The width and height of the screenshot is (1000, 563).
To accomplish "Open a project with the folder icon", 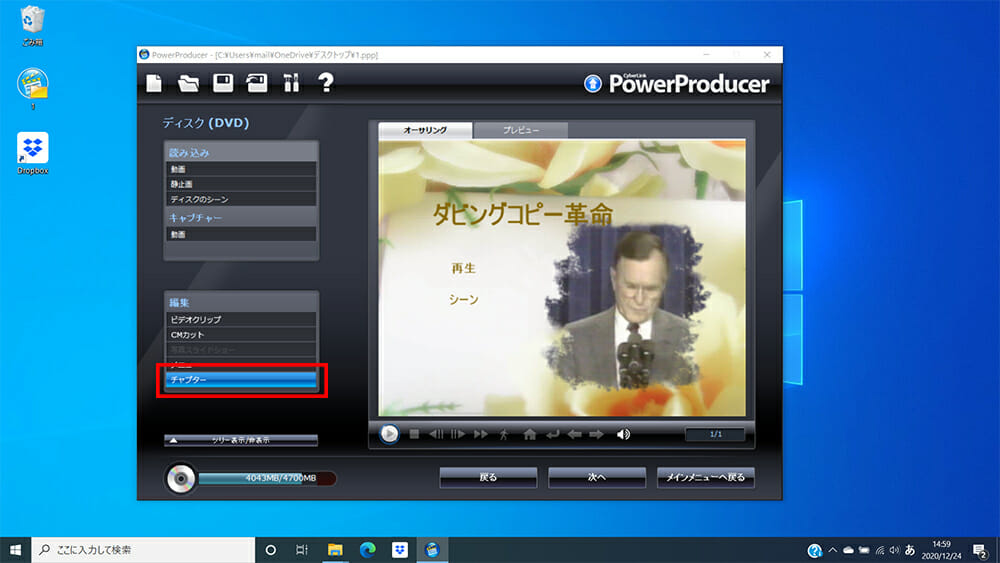I will 188,84.
